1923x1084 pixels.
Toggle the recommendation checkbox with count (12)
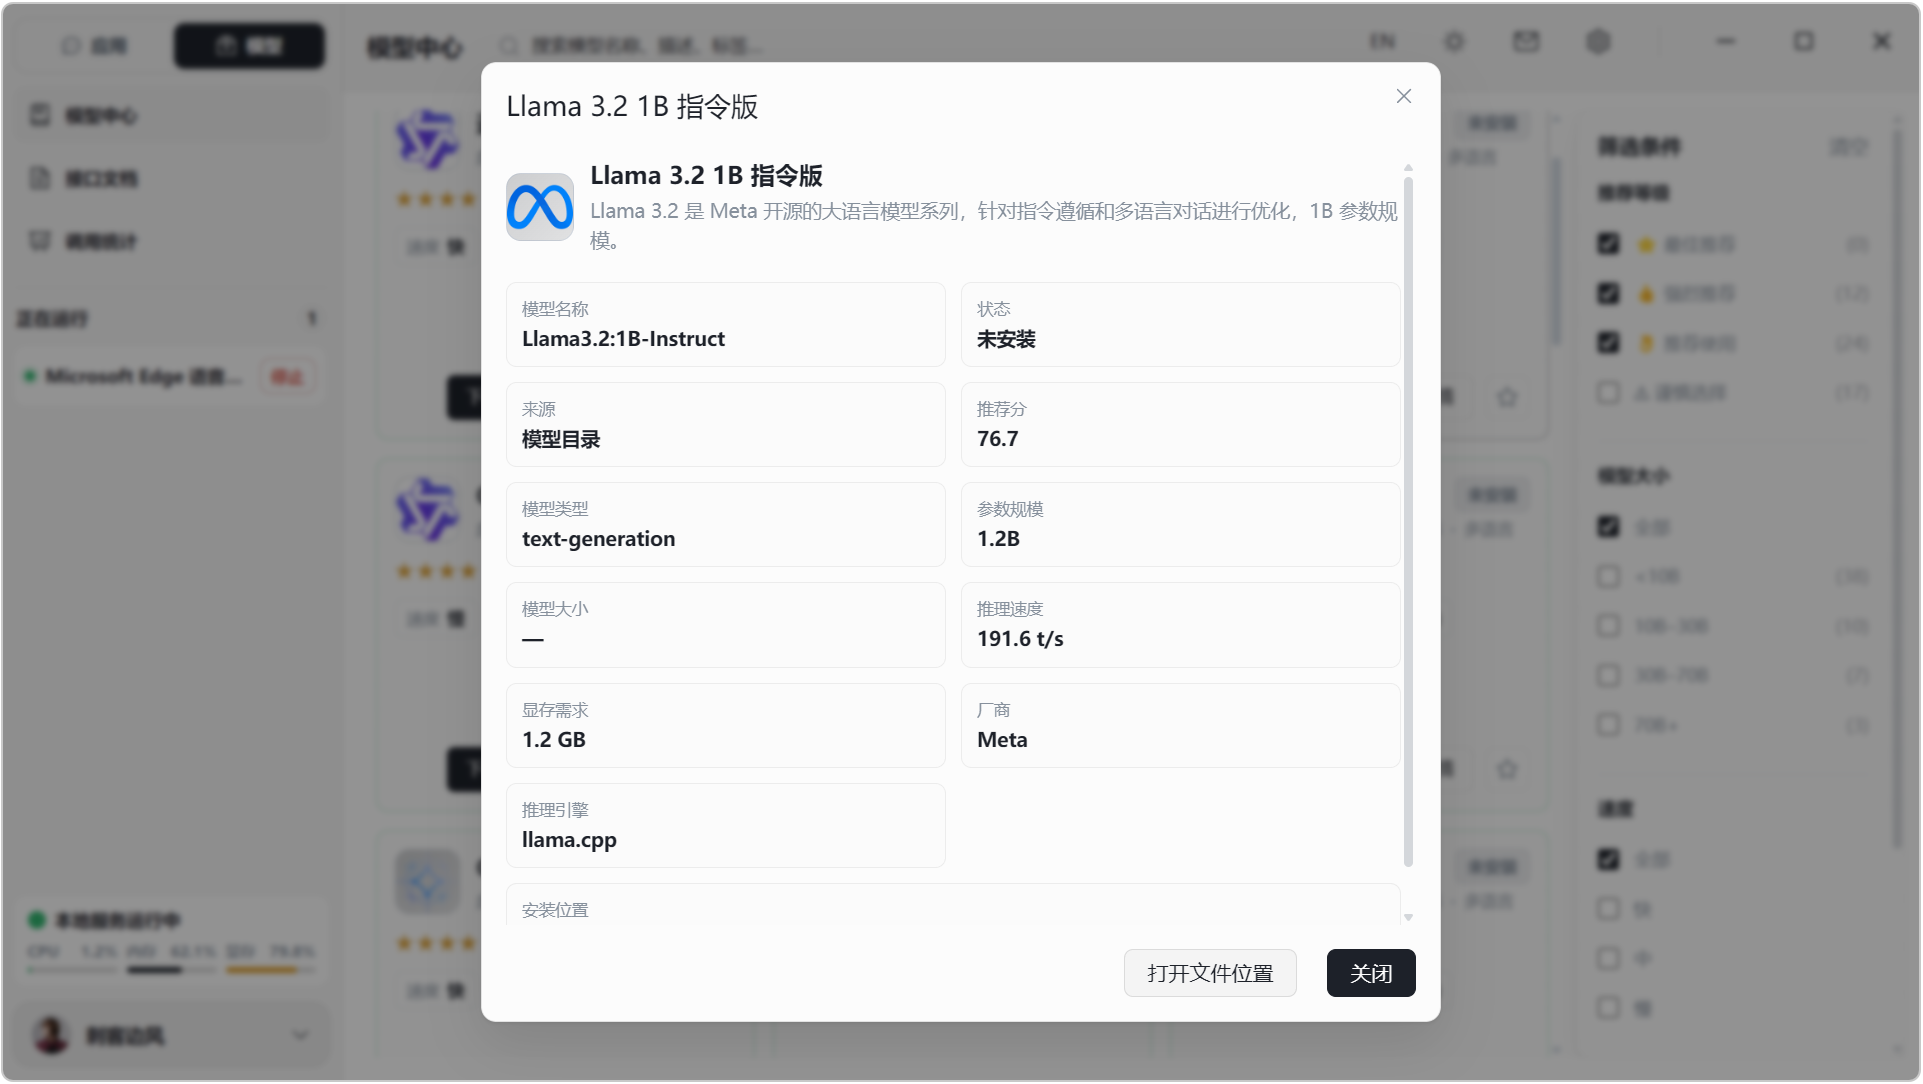(1609, 293)
